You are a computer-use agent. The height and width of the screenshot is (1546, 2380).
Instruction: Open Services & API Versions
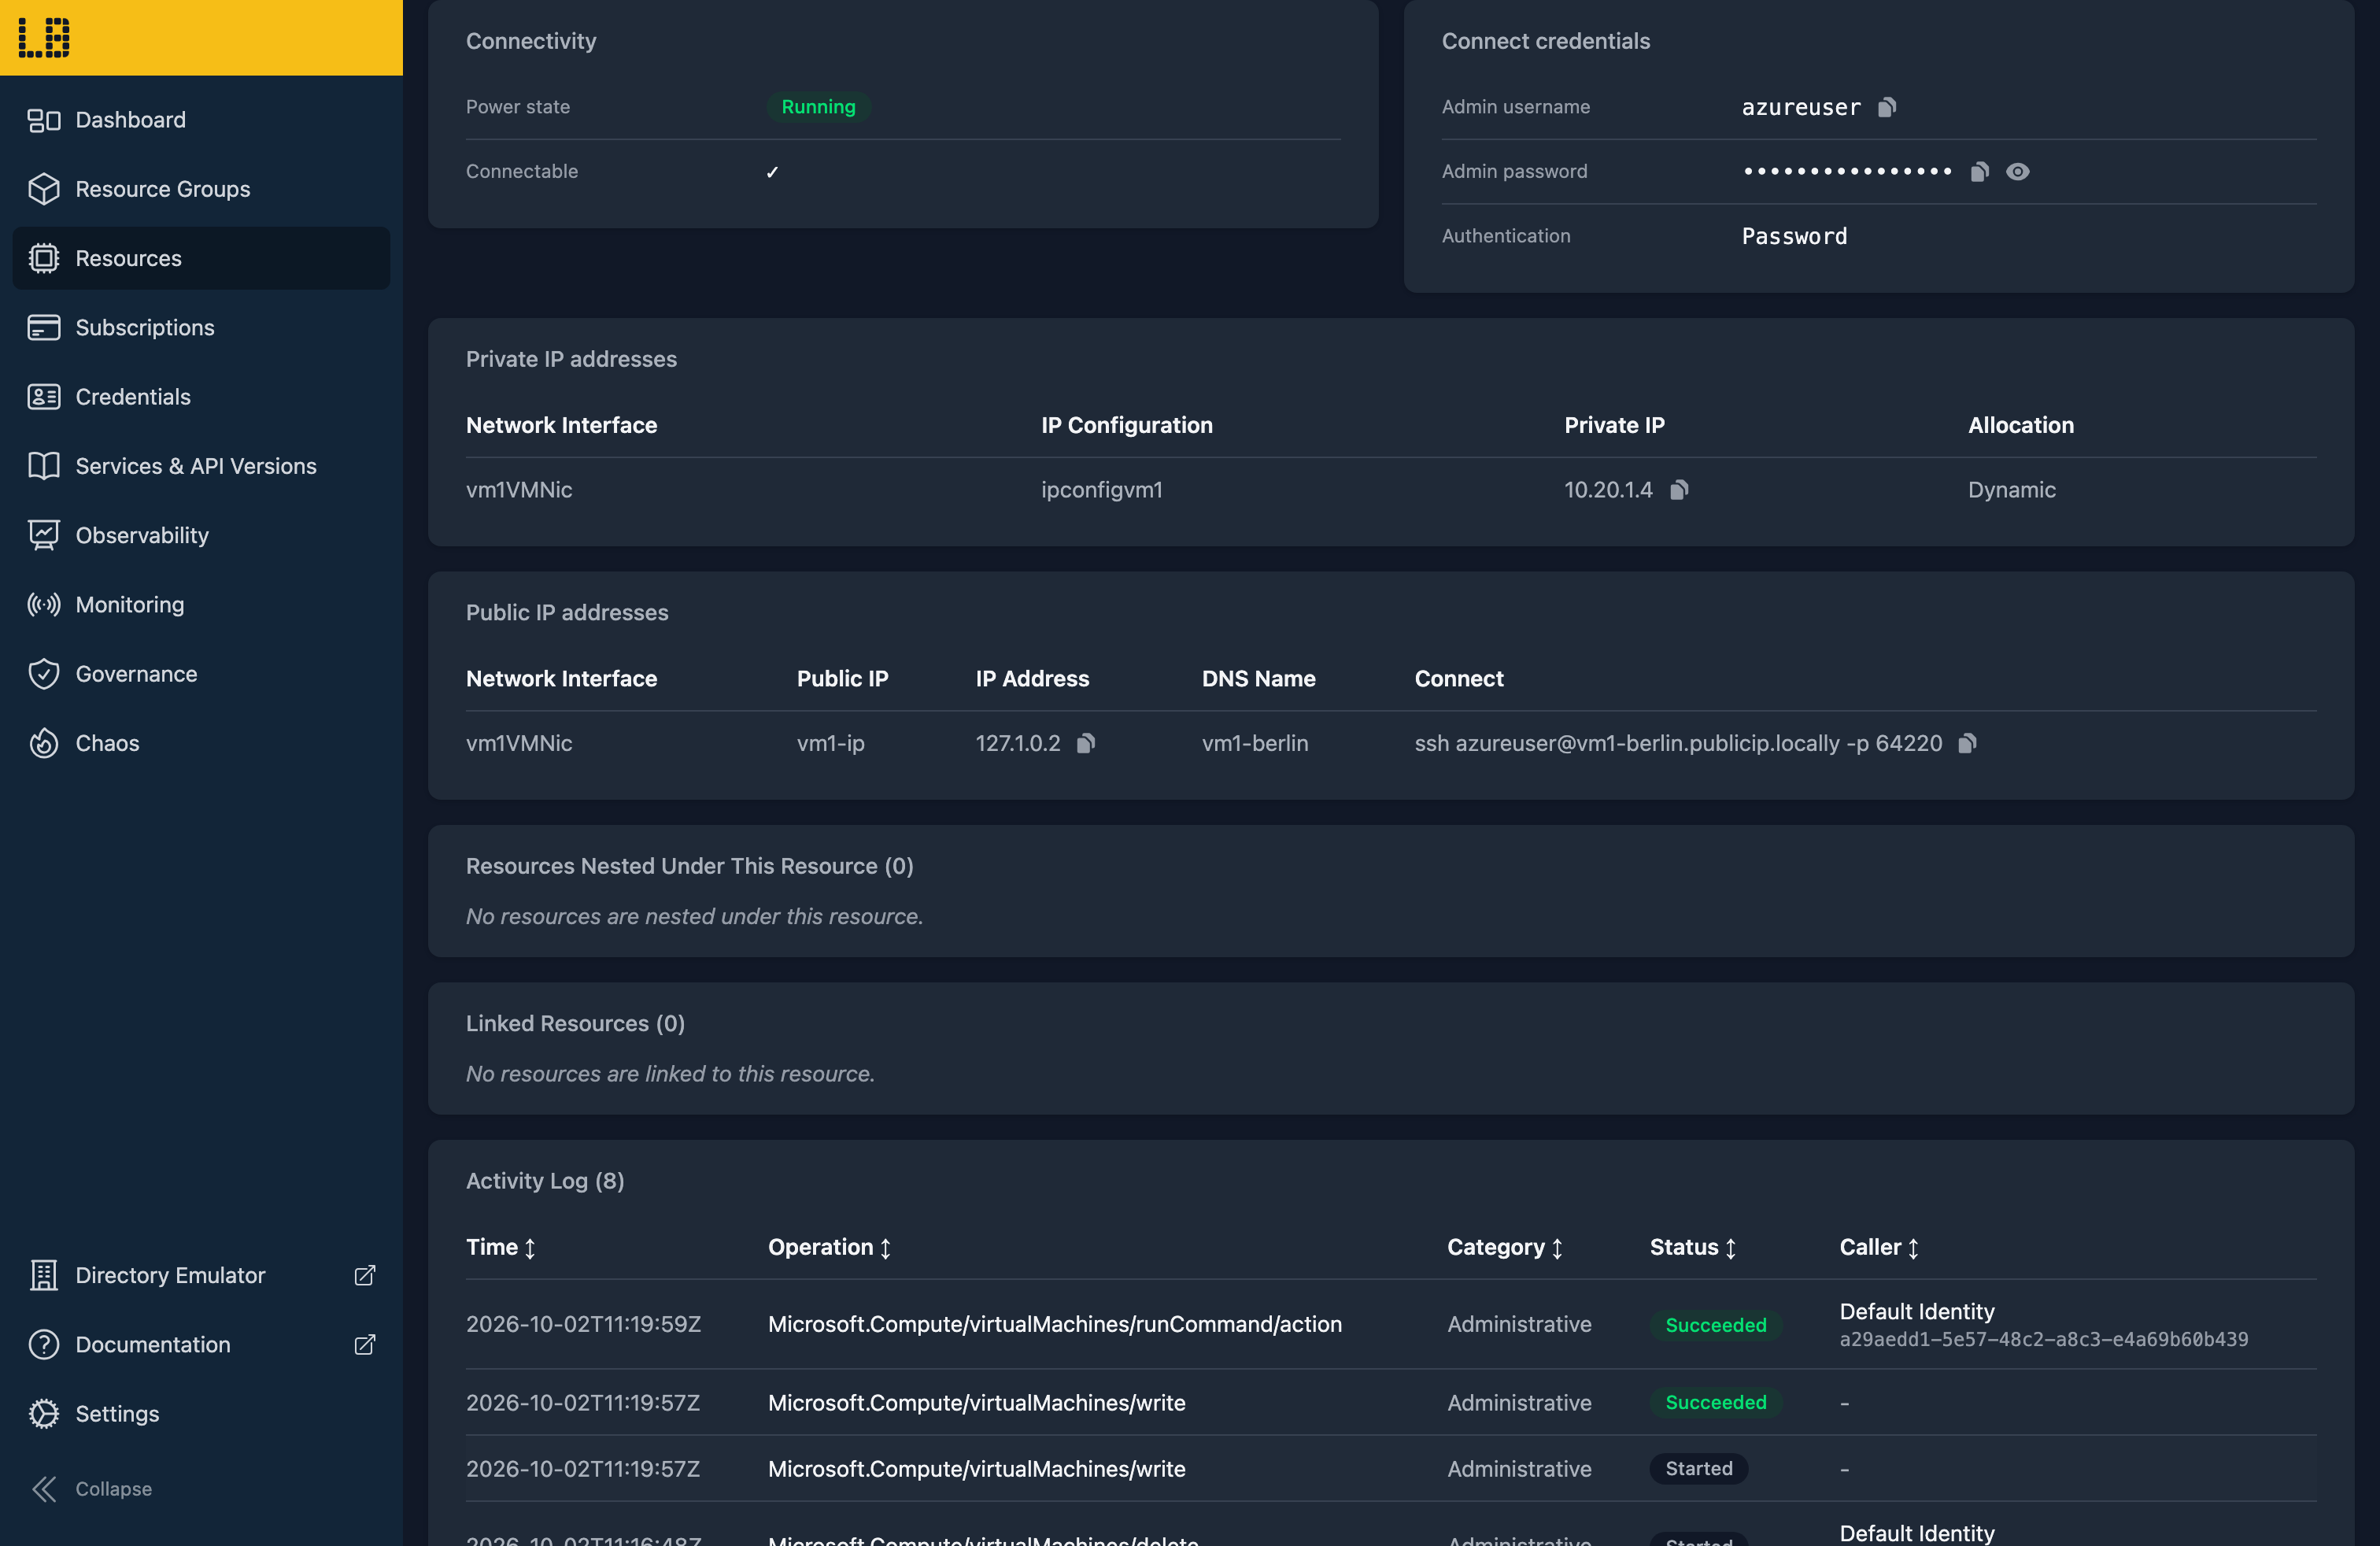pos(201,466)
